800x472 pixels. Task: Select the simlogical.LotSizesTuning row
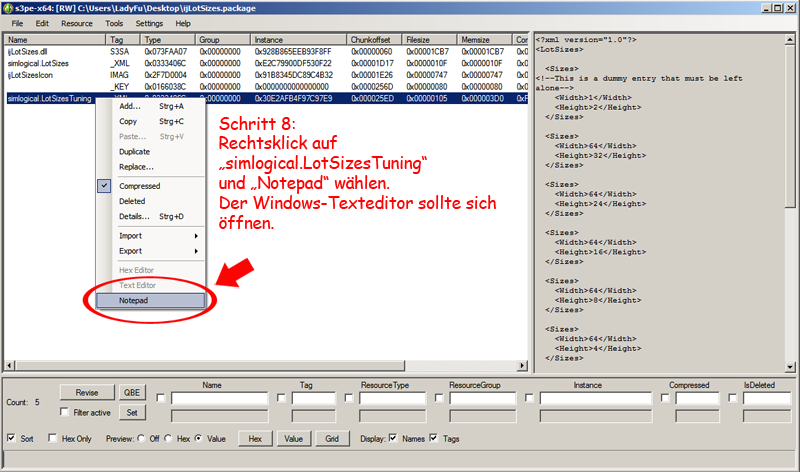[x=266, y=98]
